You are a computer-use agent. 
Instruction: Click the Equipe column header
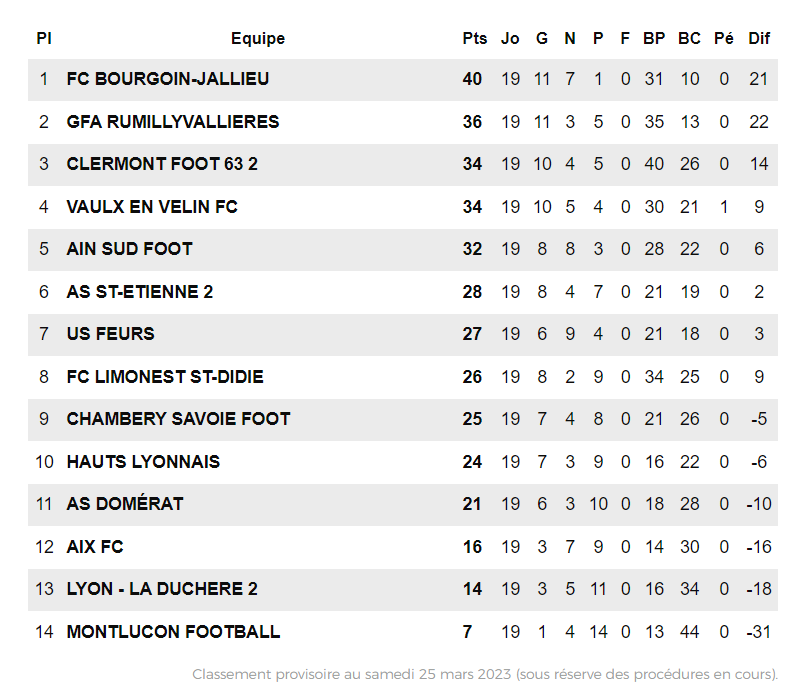click(258, 39)
